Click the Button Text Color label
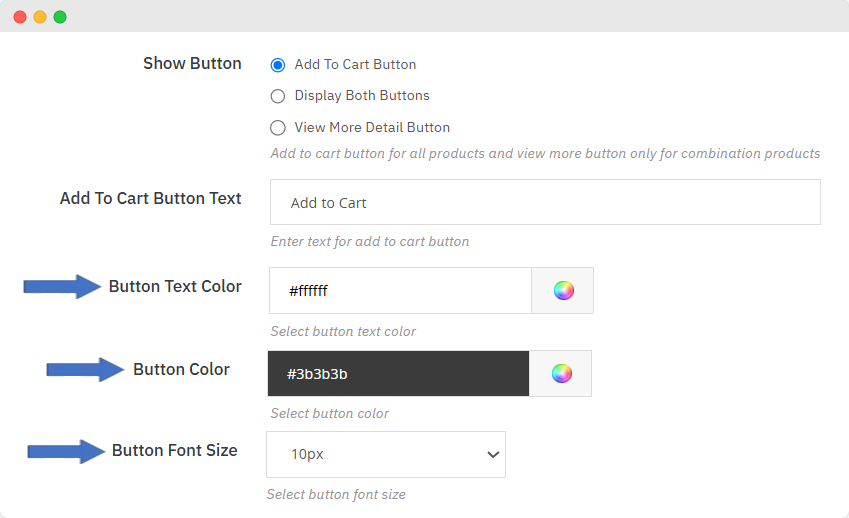This screenshot has width=849, height=518. click(175, 287)
